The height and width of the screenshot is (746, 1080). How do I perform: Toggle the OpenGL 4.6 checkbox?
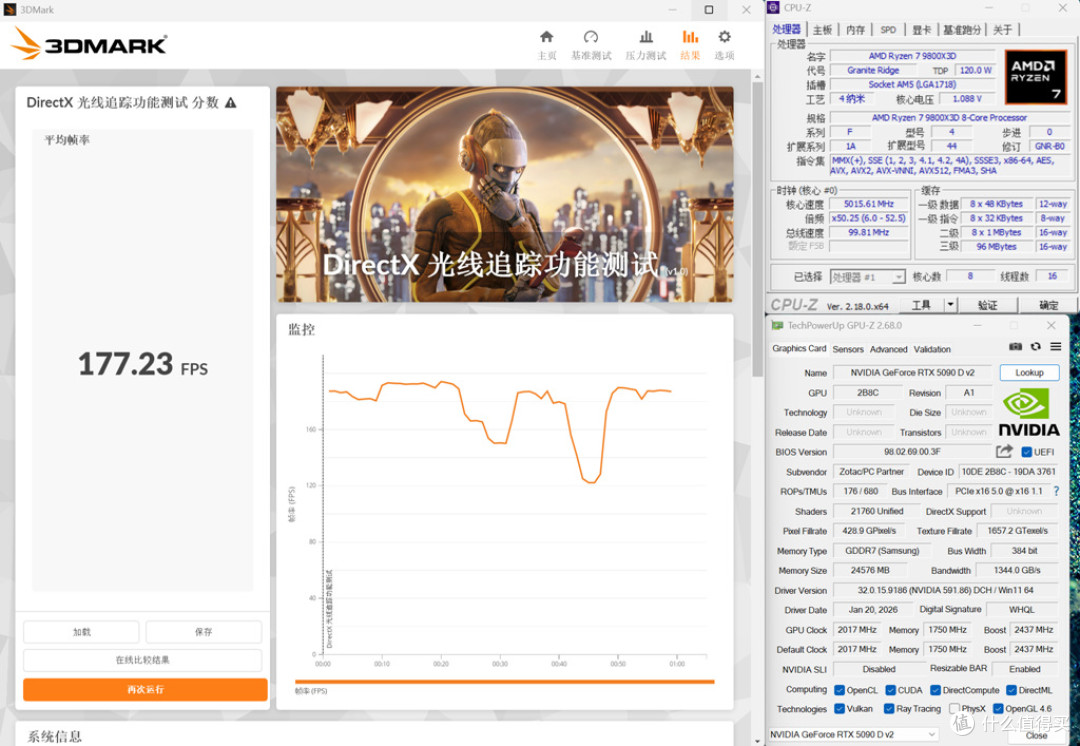[x=998, y=708]
